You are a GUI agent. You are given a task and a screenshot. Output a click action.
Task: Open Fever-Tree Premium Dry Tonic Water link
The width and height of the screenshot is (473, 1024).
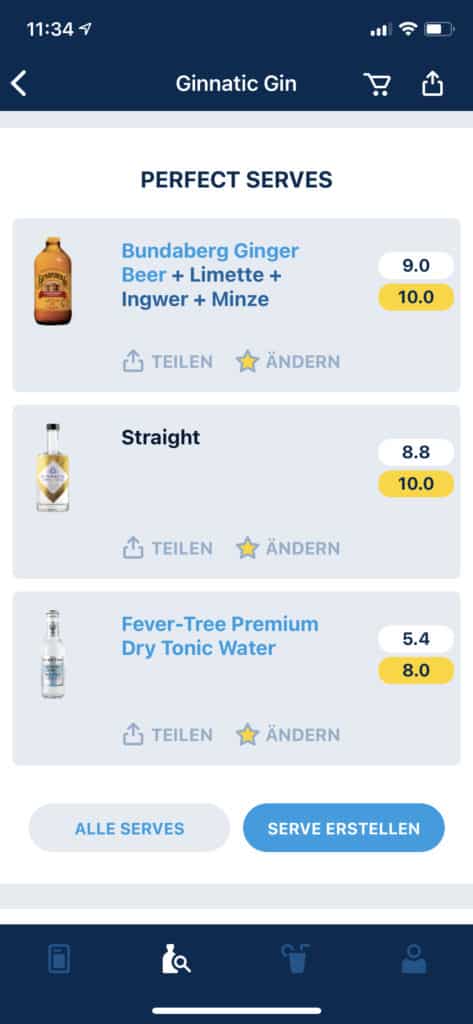[220, 636]
